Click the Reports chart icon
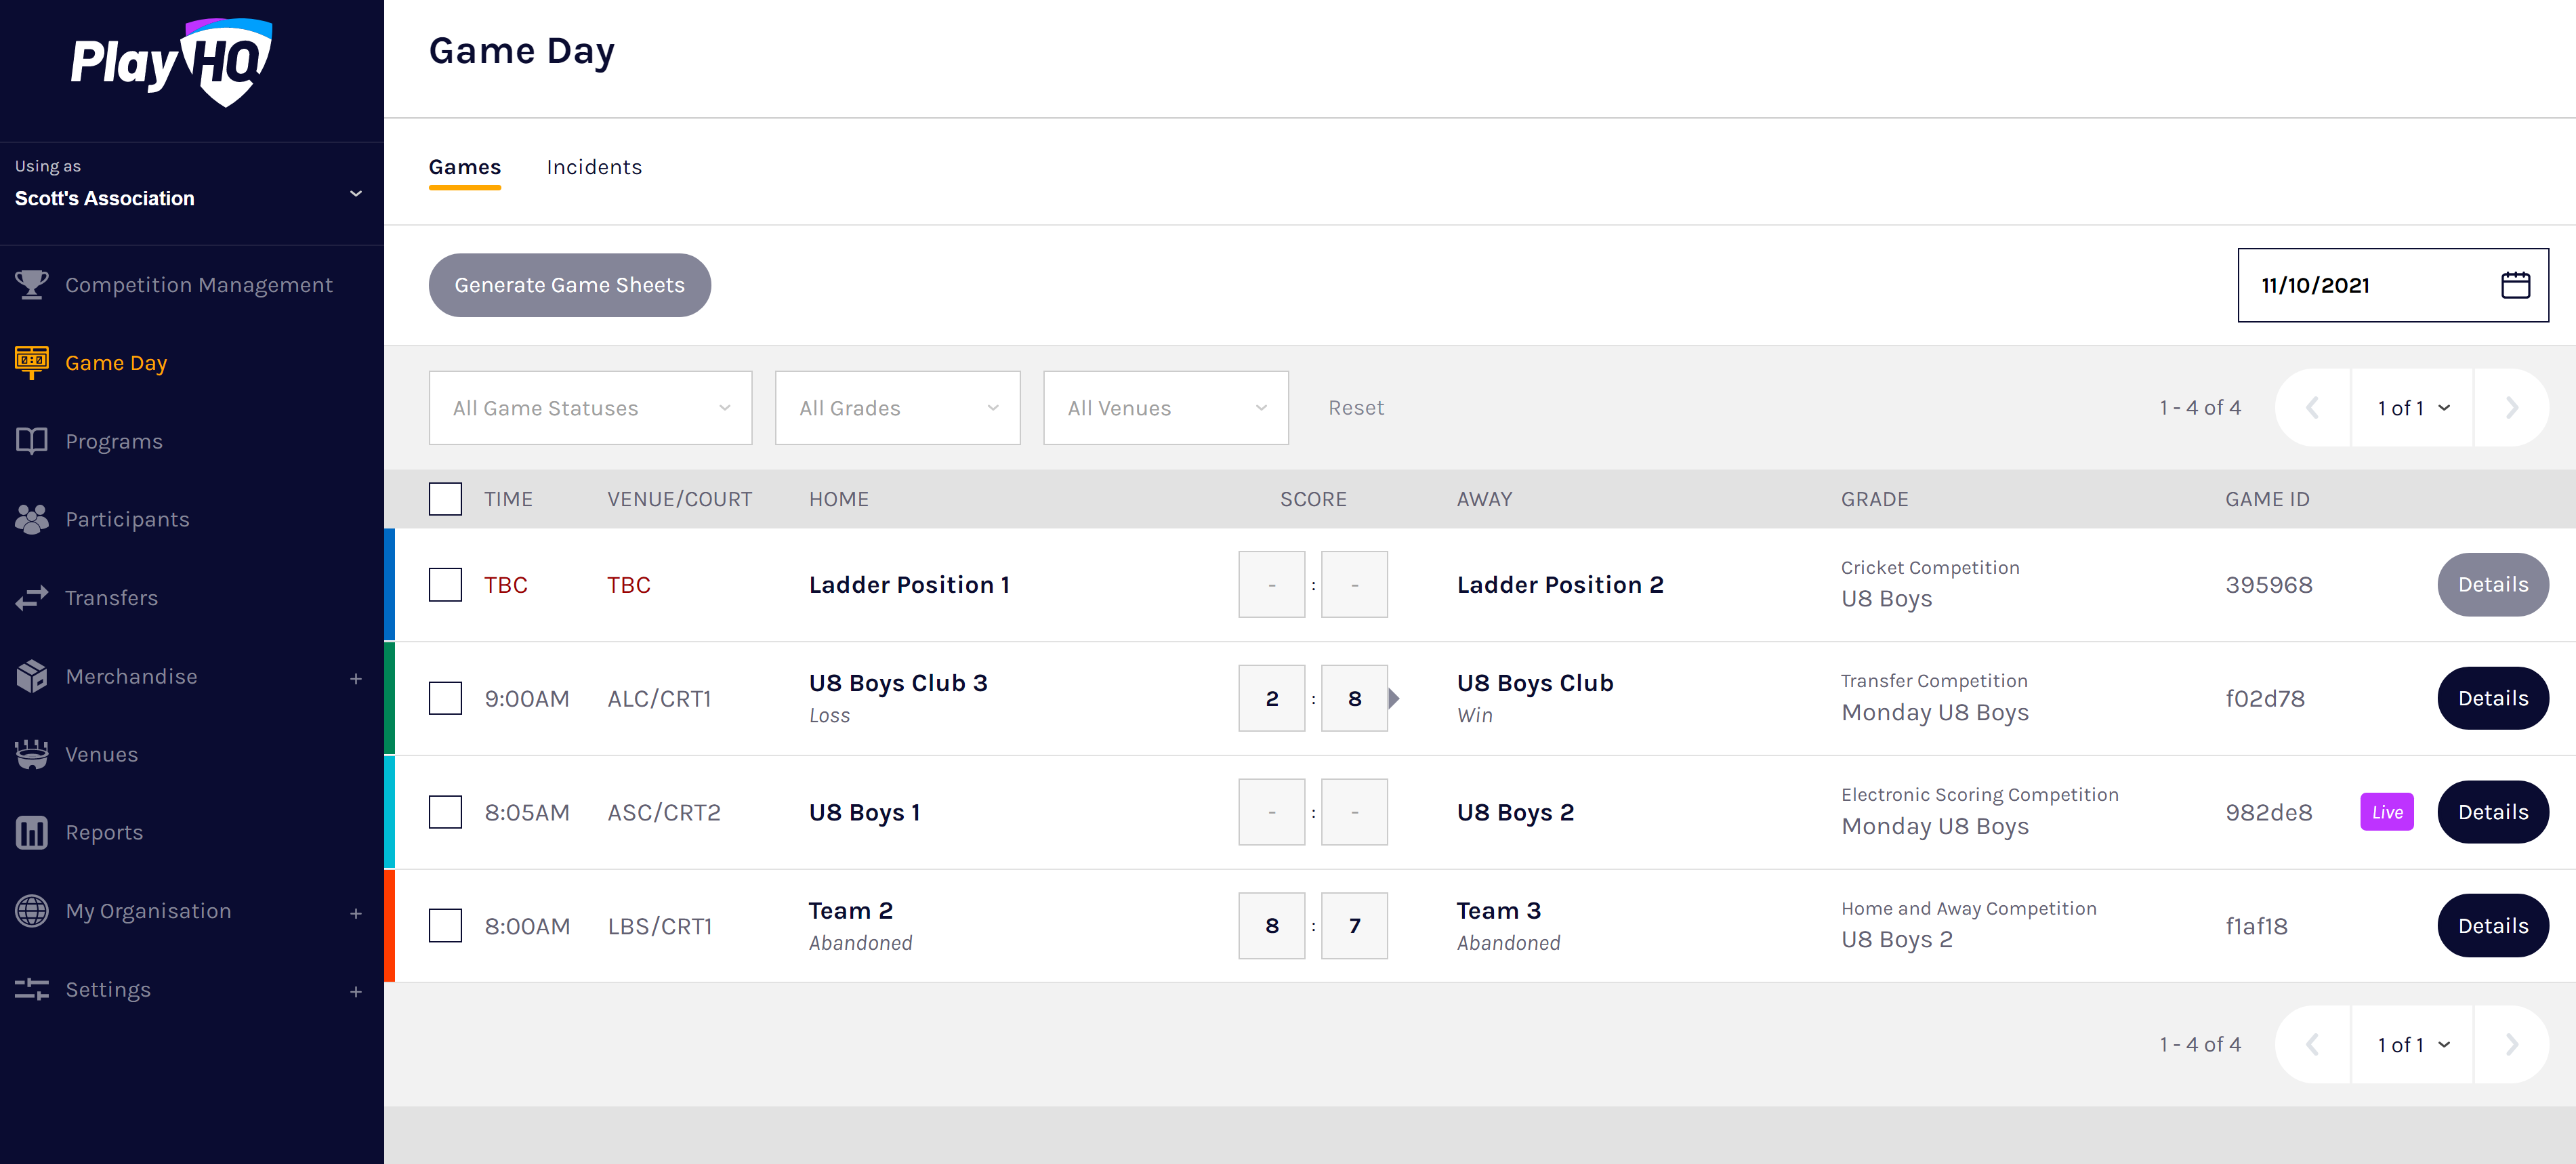Image resolution: width=2576 pixels, height=1164 pixels. 31,832
